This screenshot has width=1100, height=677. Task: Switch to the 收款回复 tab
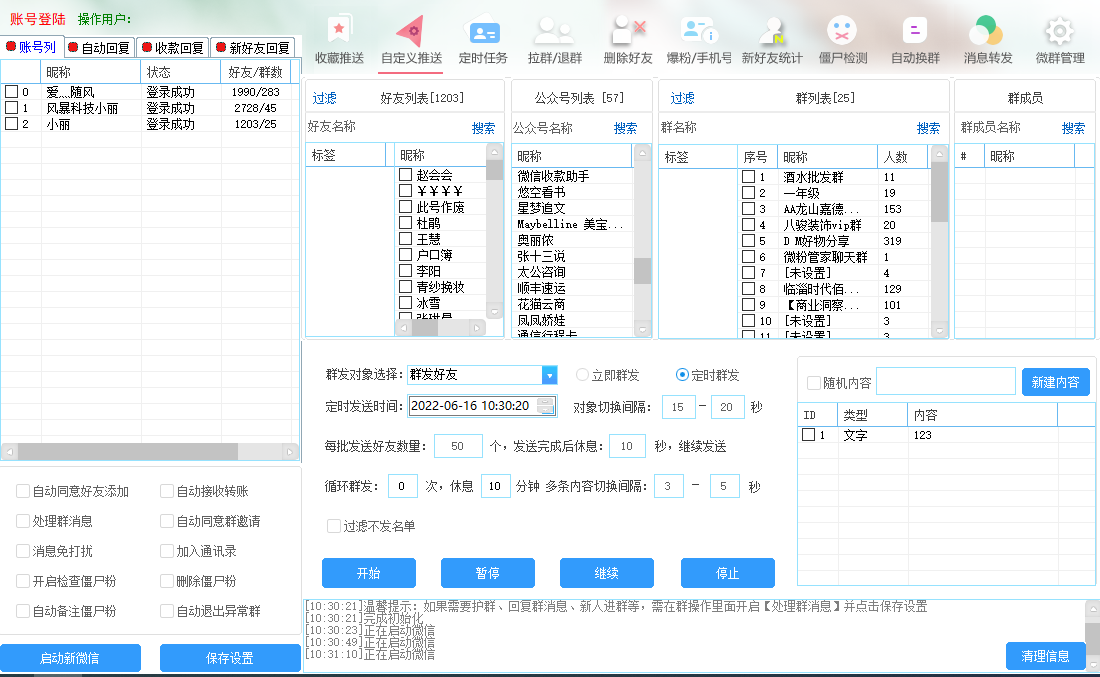173,48
